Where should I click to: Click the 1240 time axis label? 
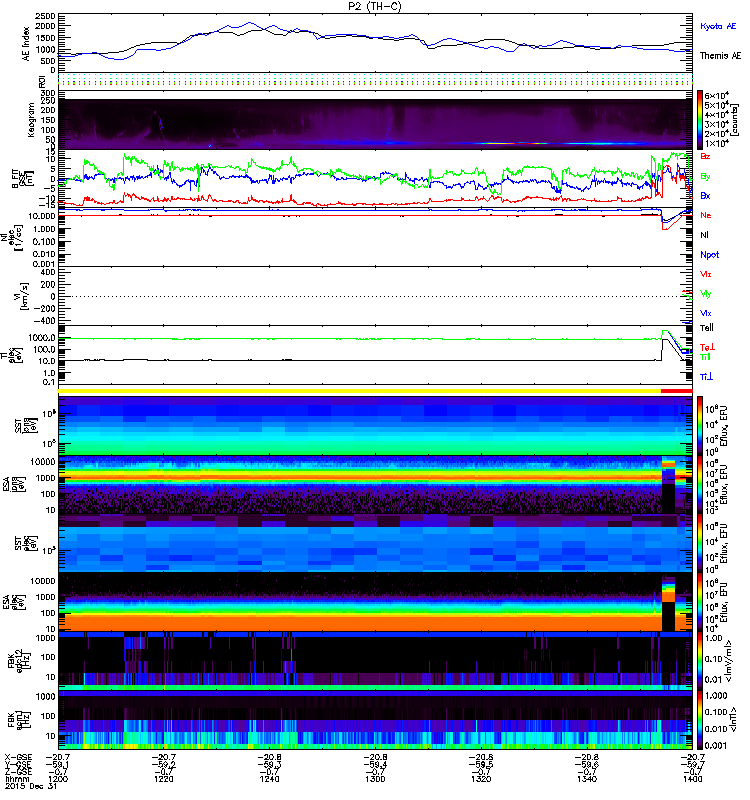pyautogui.click(x=269, y=779)
